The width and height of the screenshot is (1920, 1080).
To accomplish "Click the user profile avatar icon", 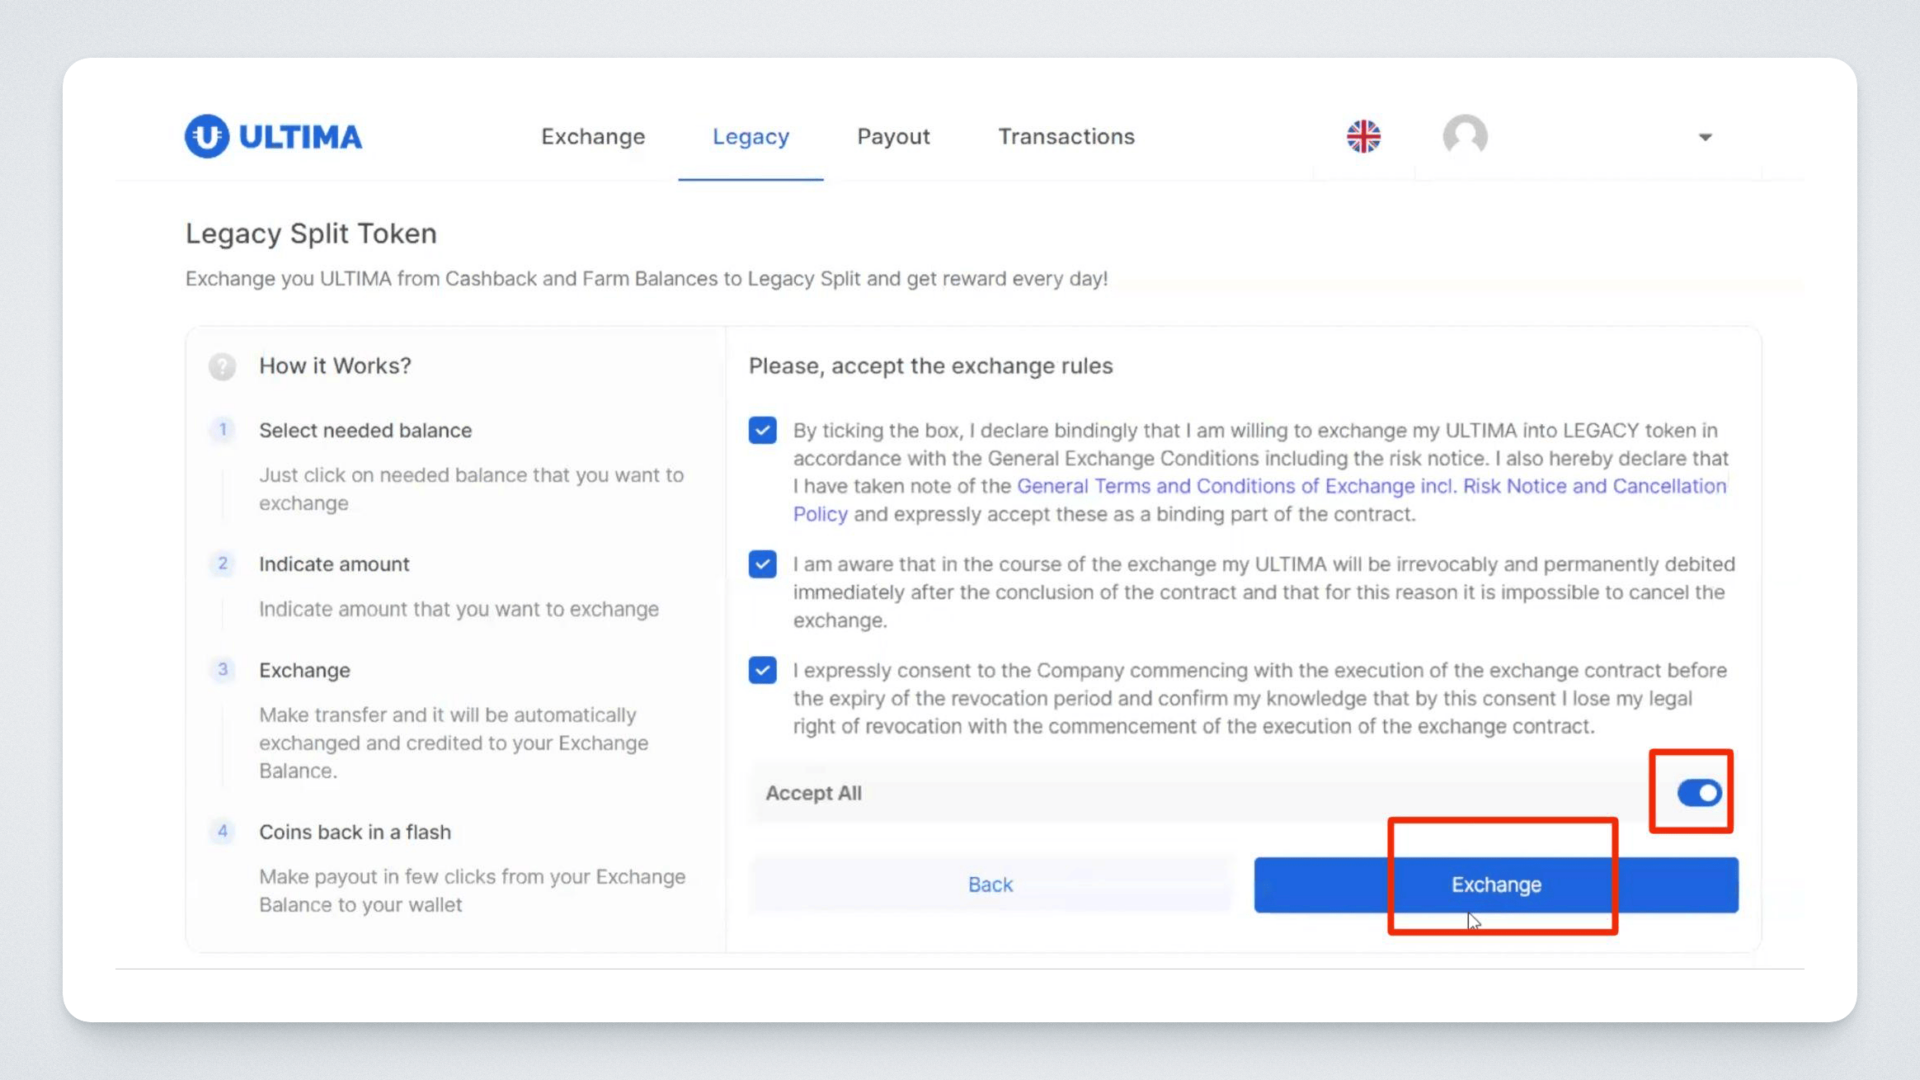I will 1465,136.
